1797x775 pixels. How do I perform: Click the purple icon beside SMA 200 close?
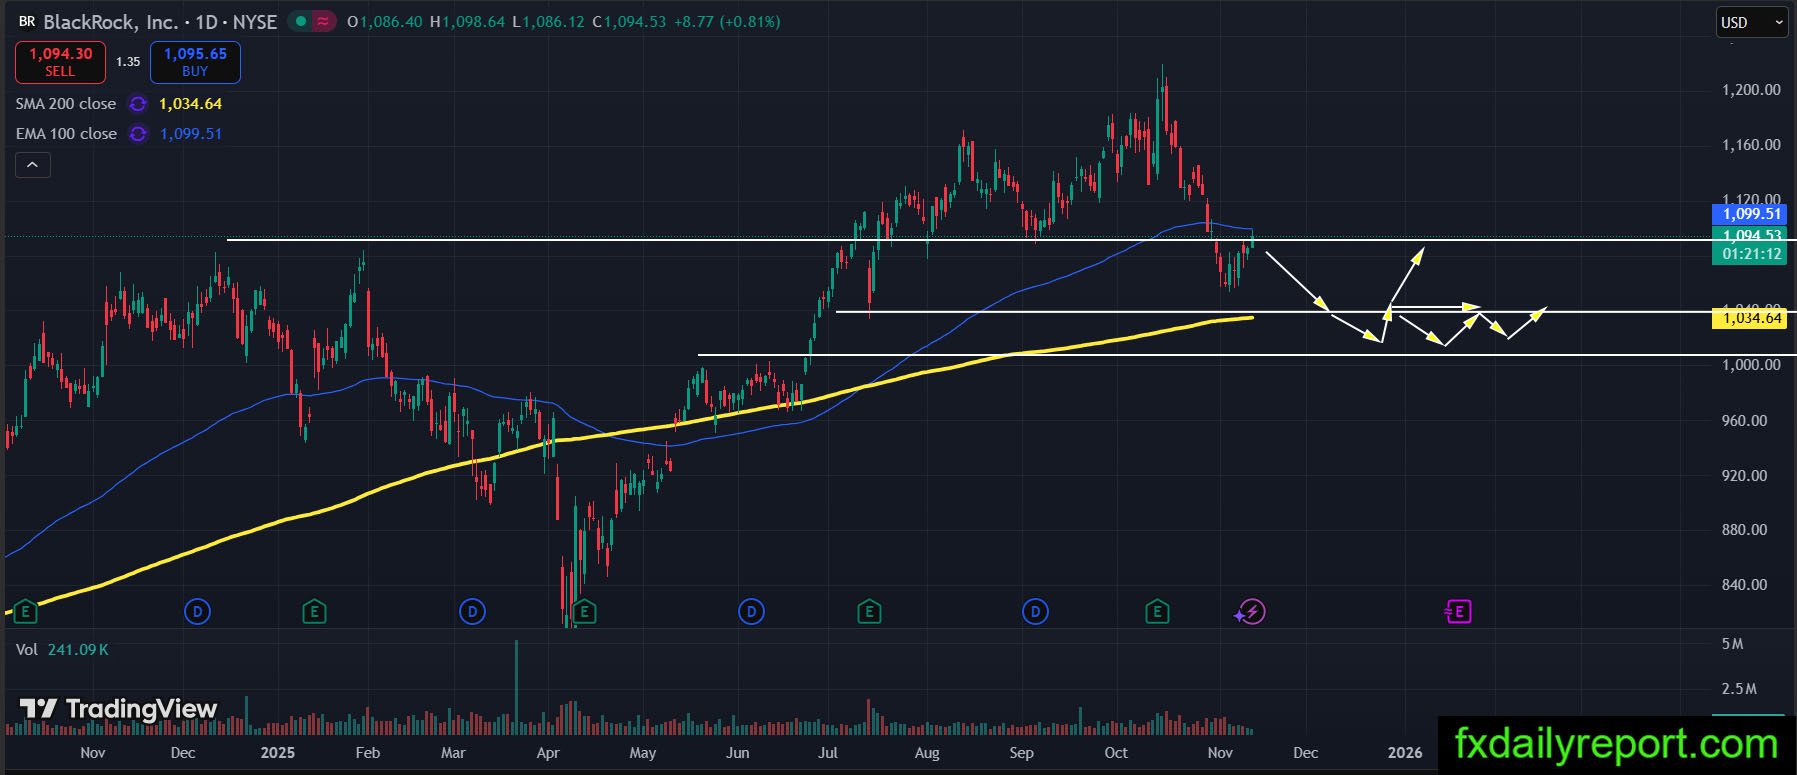[x=138, y=104]
